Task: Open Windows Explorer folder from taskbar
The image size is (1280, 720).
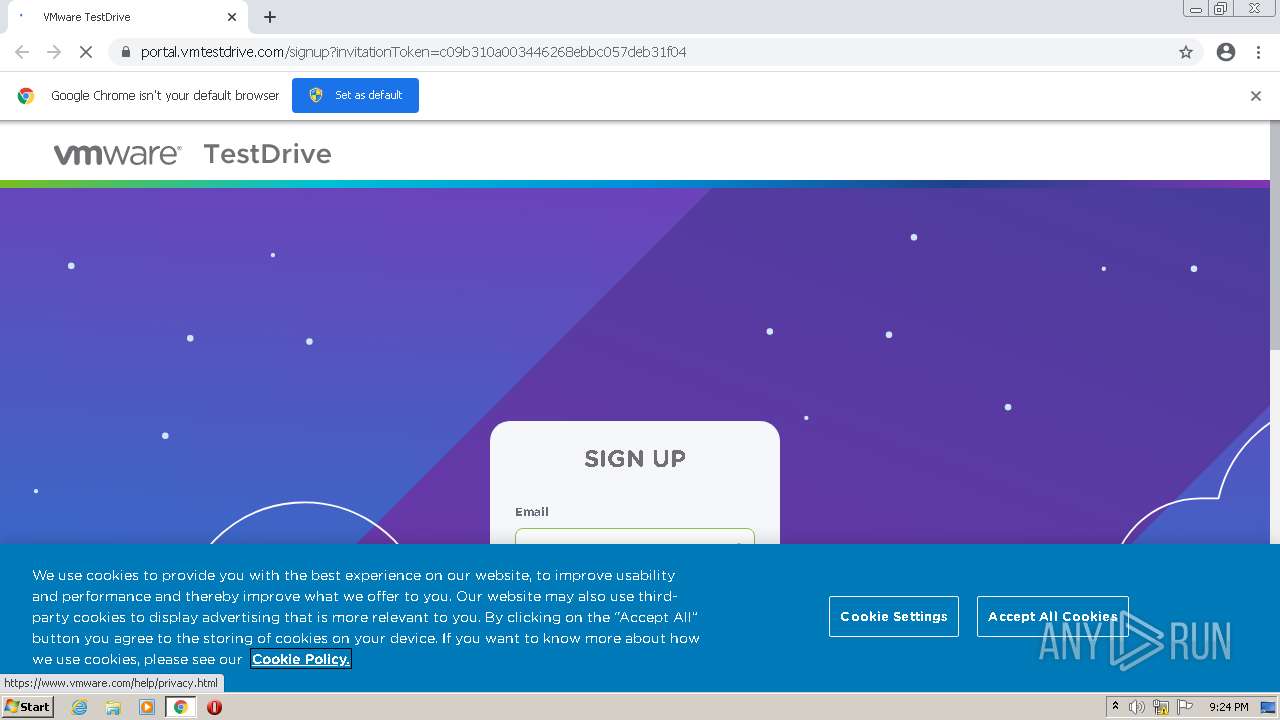Action: [113, 707]
